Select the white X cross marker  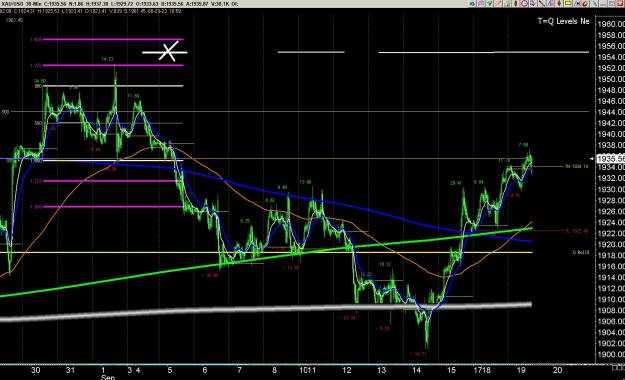[168, 51]
